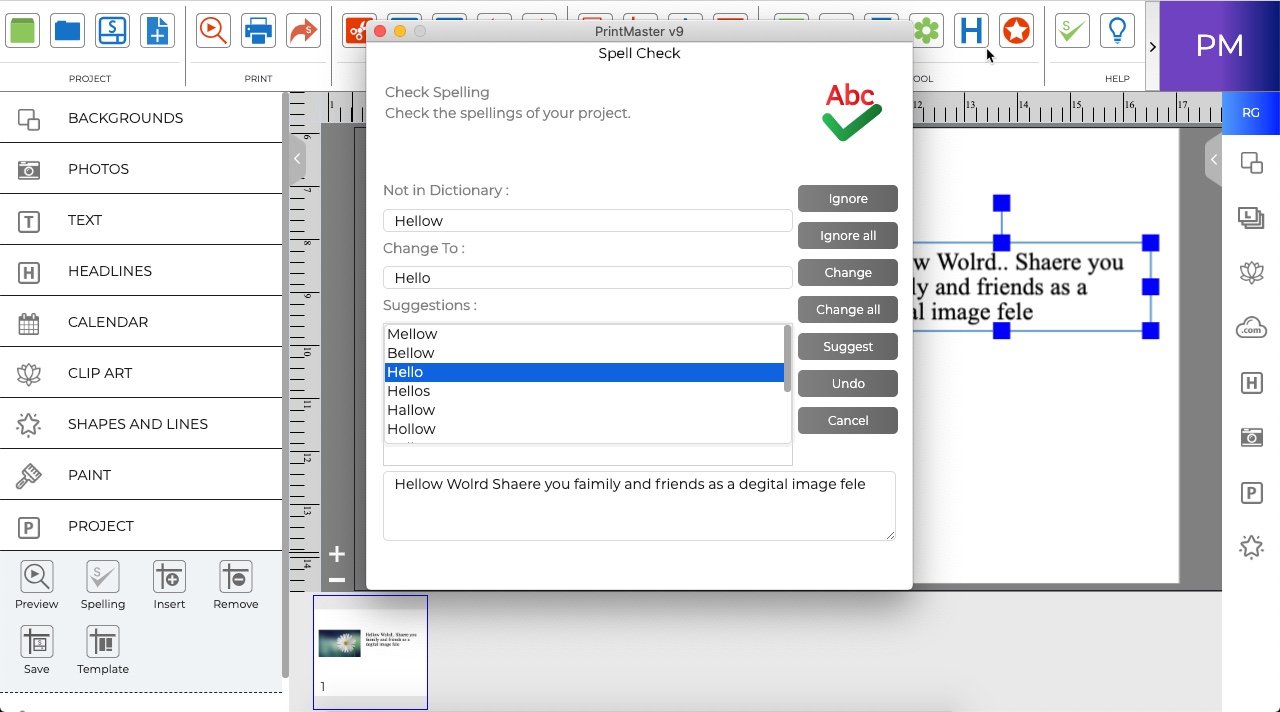Open the camera Photos icon in right sidebar
1280x712 pixels.
coord(1251,437)
